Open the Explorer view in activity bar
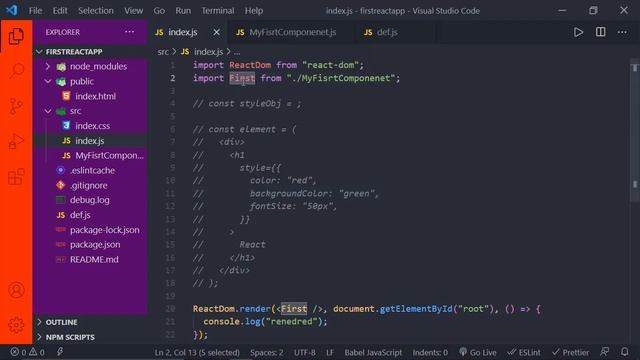This screenshot has width=640, height=360. pyautogui.click(x=16, y=36)
